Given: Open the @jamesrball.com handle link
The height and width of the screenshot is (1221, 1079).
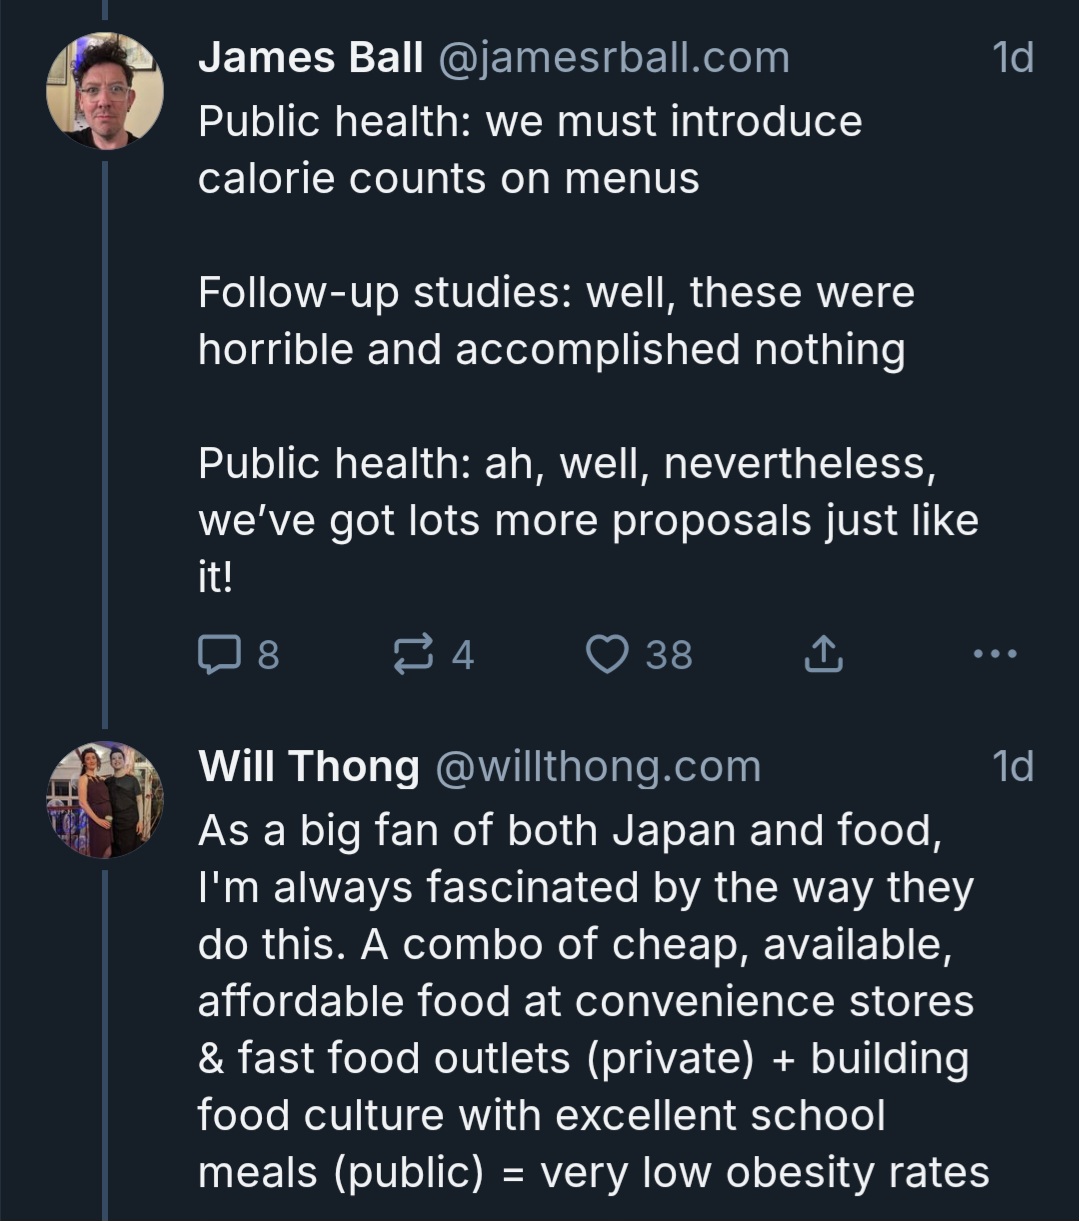Looking at the screenshot, I should point(613,58).
